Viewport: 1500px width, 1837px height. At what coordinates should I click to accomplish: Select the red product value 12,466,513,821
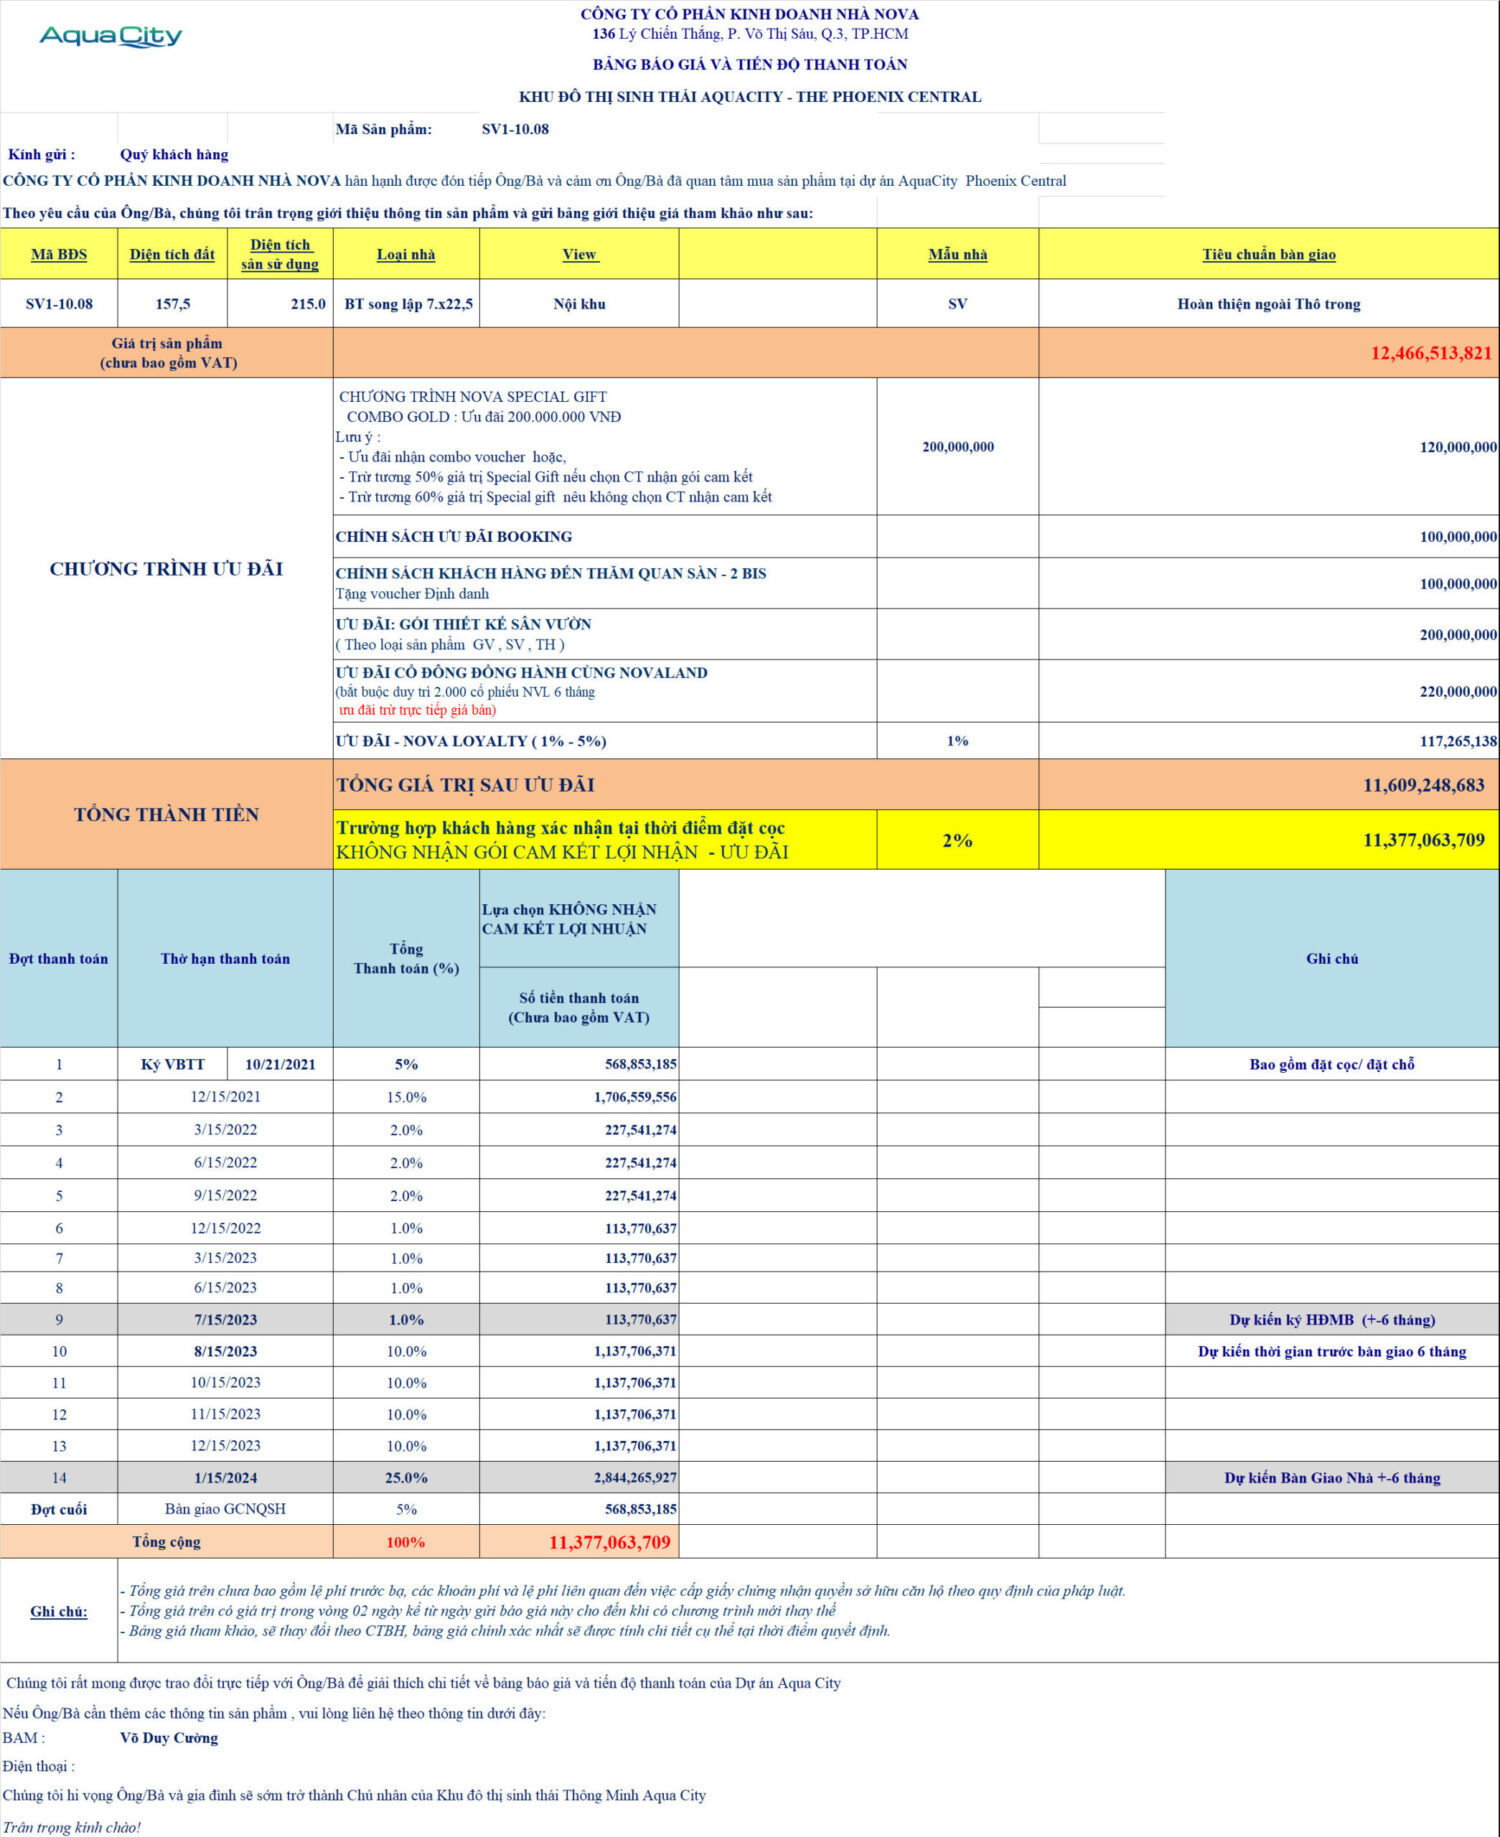(x=1431, y=353)
